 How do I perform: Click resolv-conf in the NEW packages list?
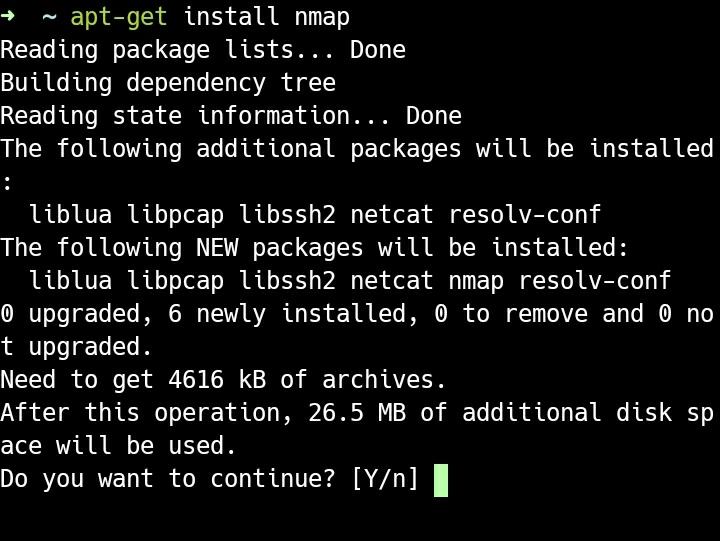595,281
